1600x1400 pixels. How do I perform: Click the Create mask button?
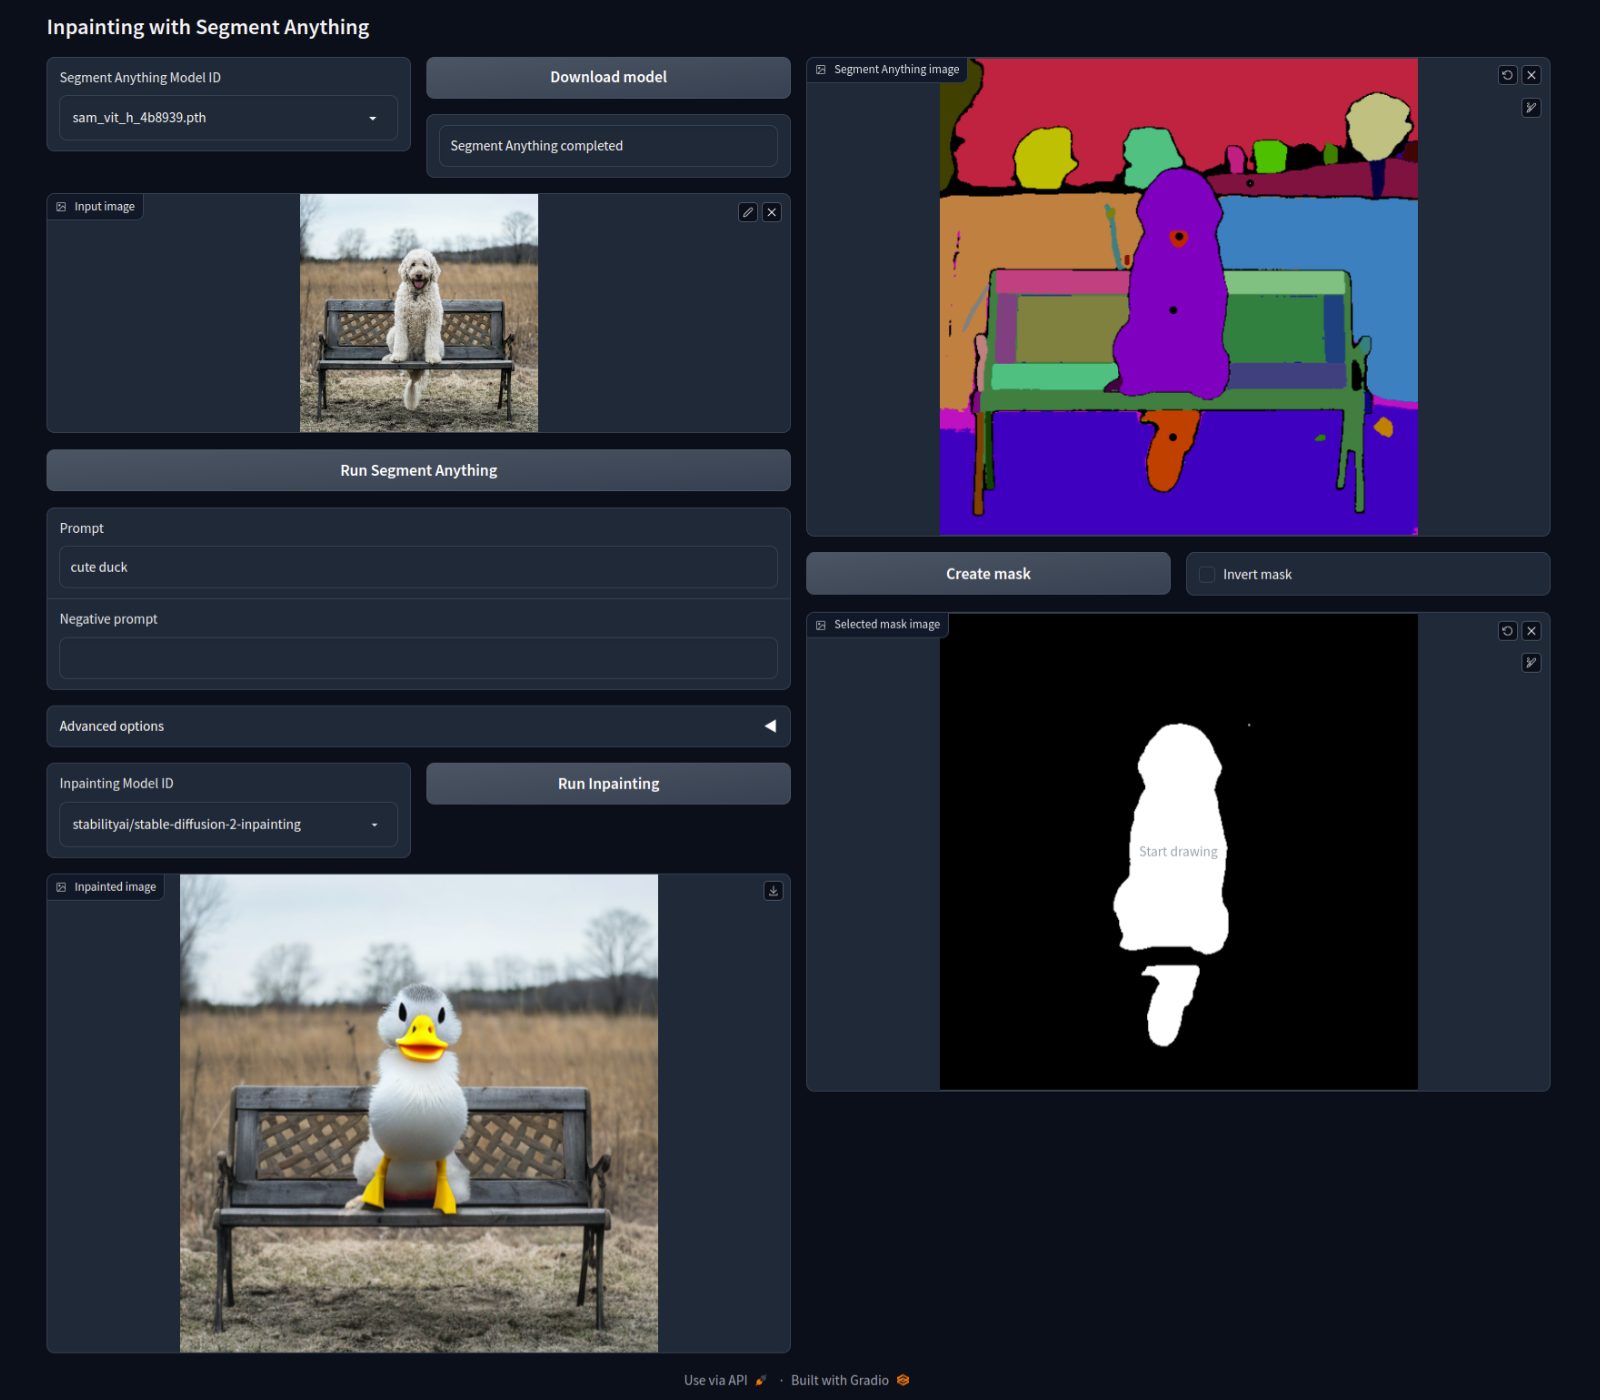988,574
